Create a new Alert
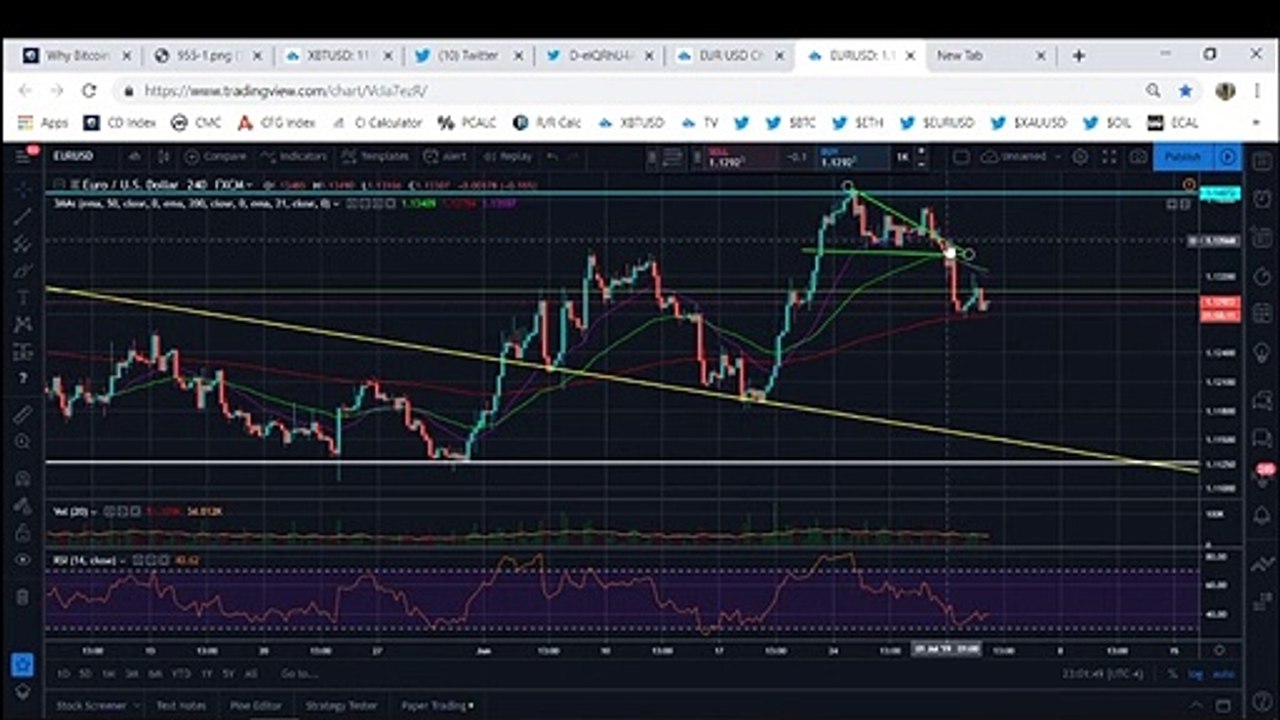1280x720 pixels. click(445, 156)
